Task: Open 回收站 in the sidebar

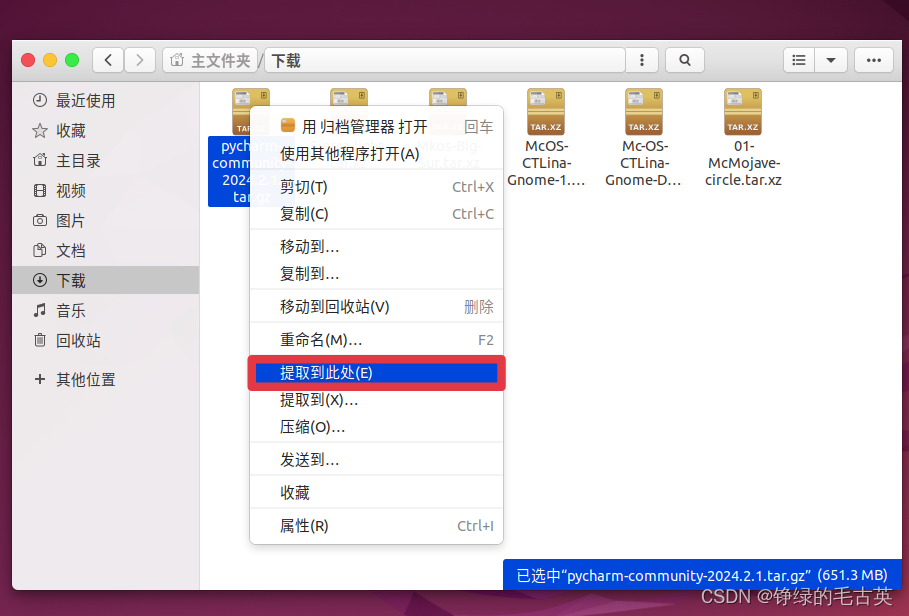Action: pyautogui.click(x=106, y=341)
